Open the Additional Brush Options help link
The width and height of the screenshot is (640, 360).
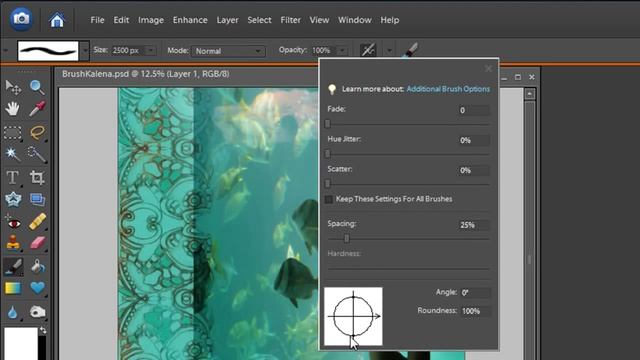[448, 89]
